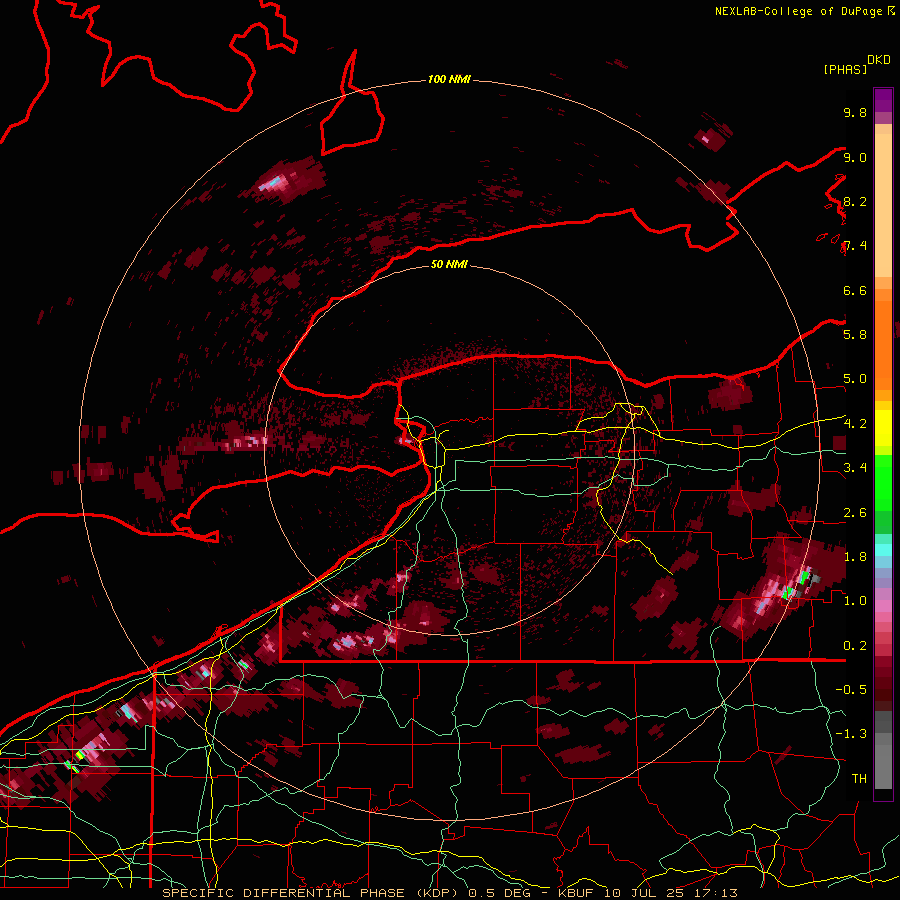Click the 6.6 scale label
This screenshot has height=900, width=900.
tap(855, 290)
